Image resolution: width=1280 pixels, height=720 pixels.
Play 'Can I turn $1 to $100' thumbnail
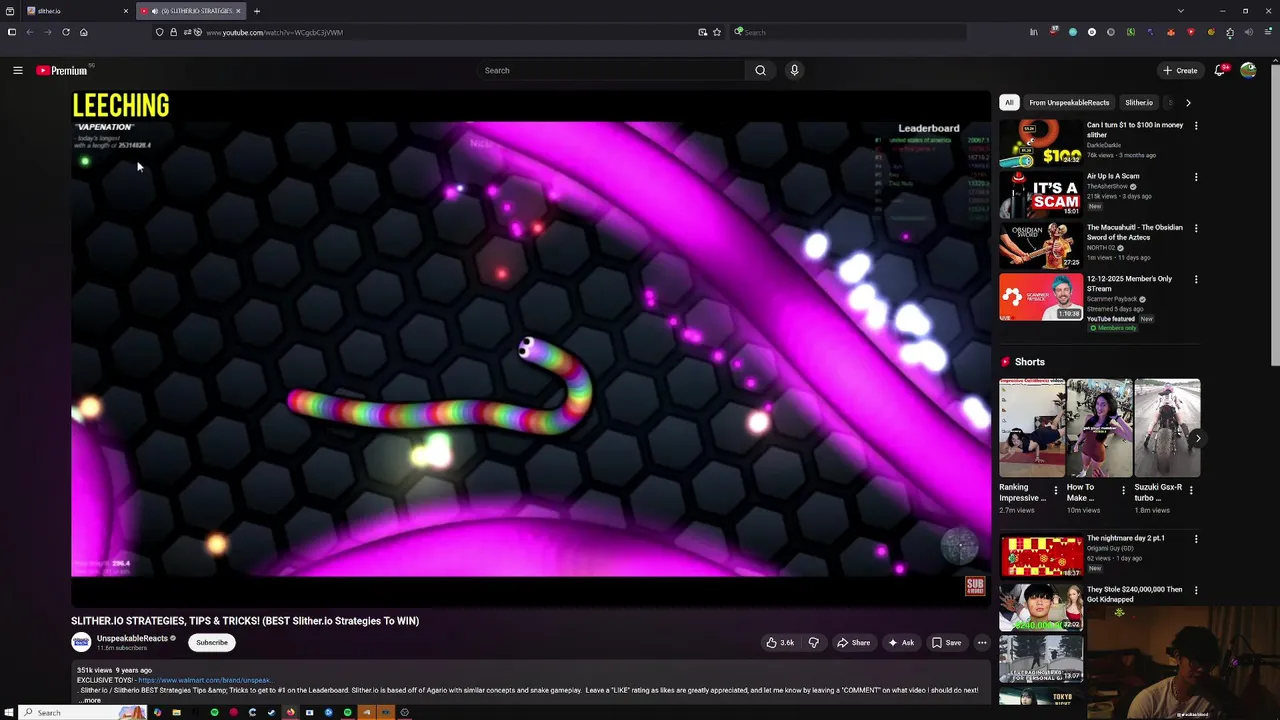tap(1041, 143)
